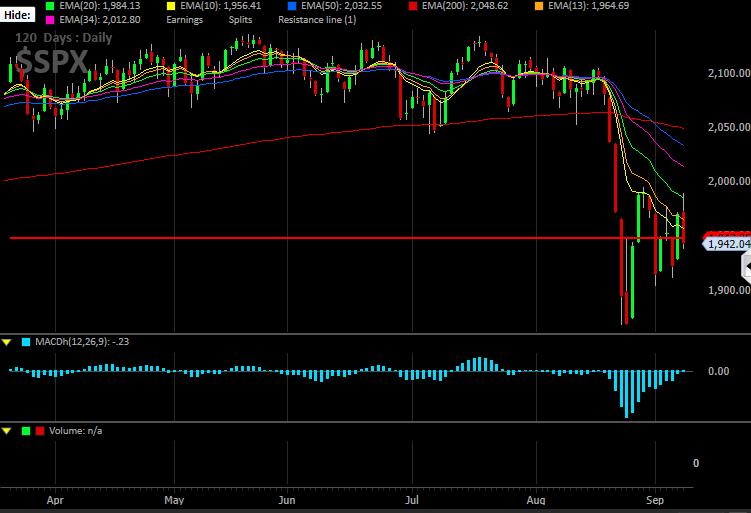Click the Apr label on the time axis
This screenshot has height=513, width=751.
[55, 500]
